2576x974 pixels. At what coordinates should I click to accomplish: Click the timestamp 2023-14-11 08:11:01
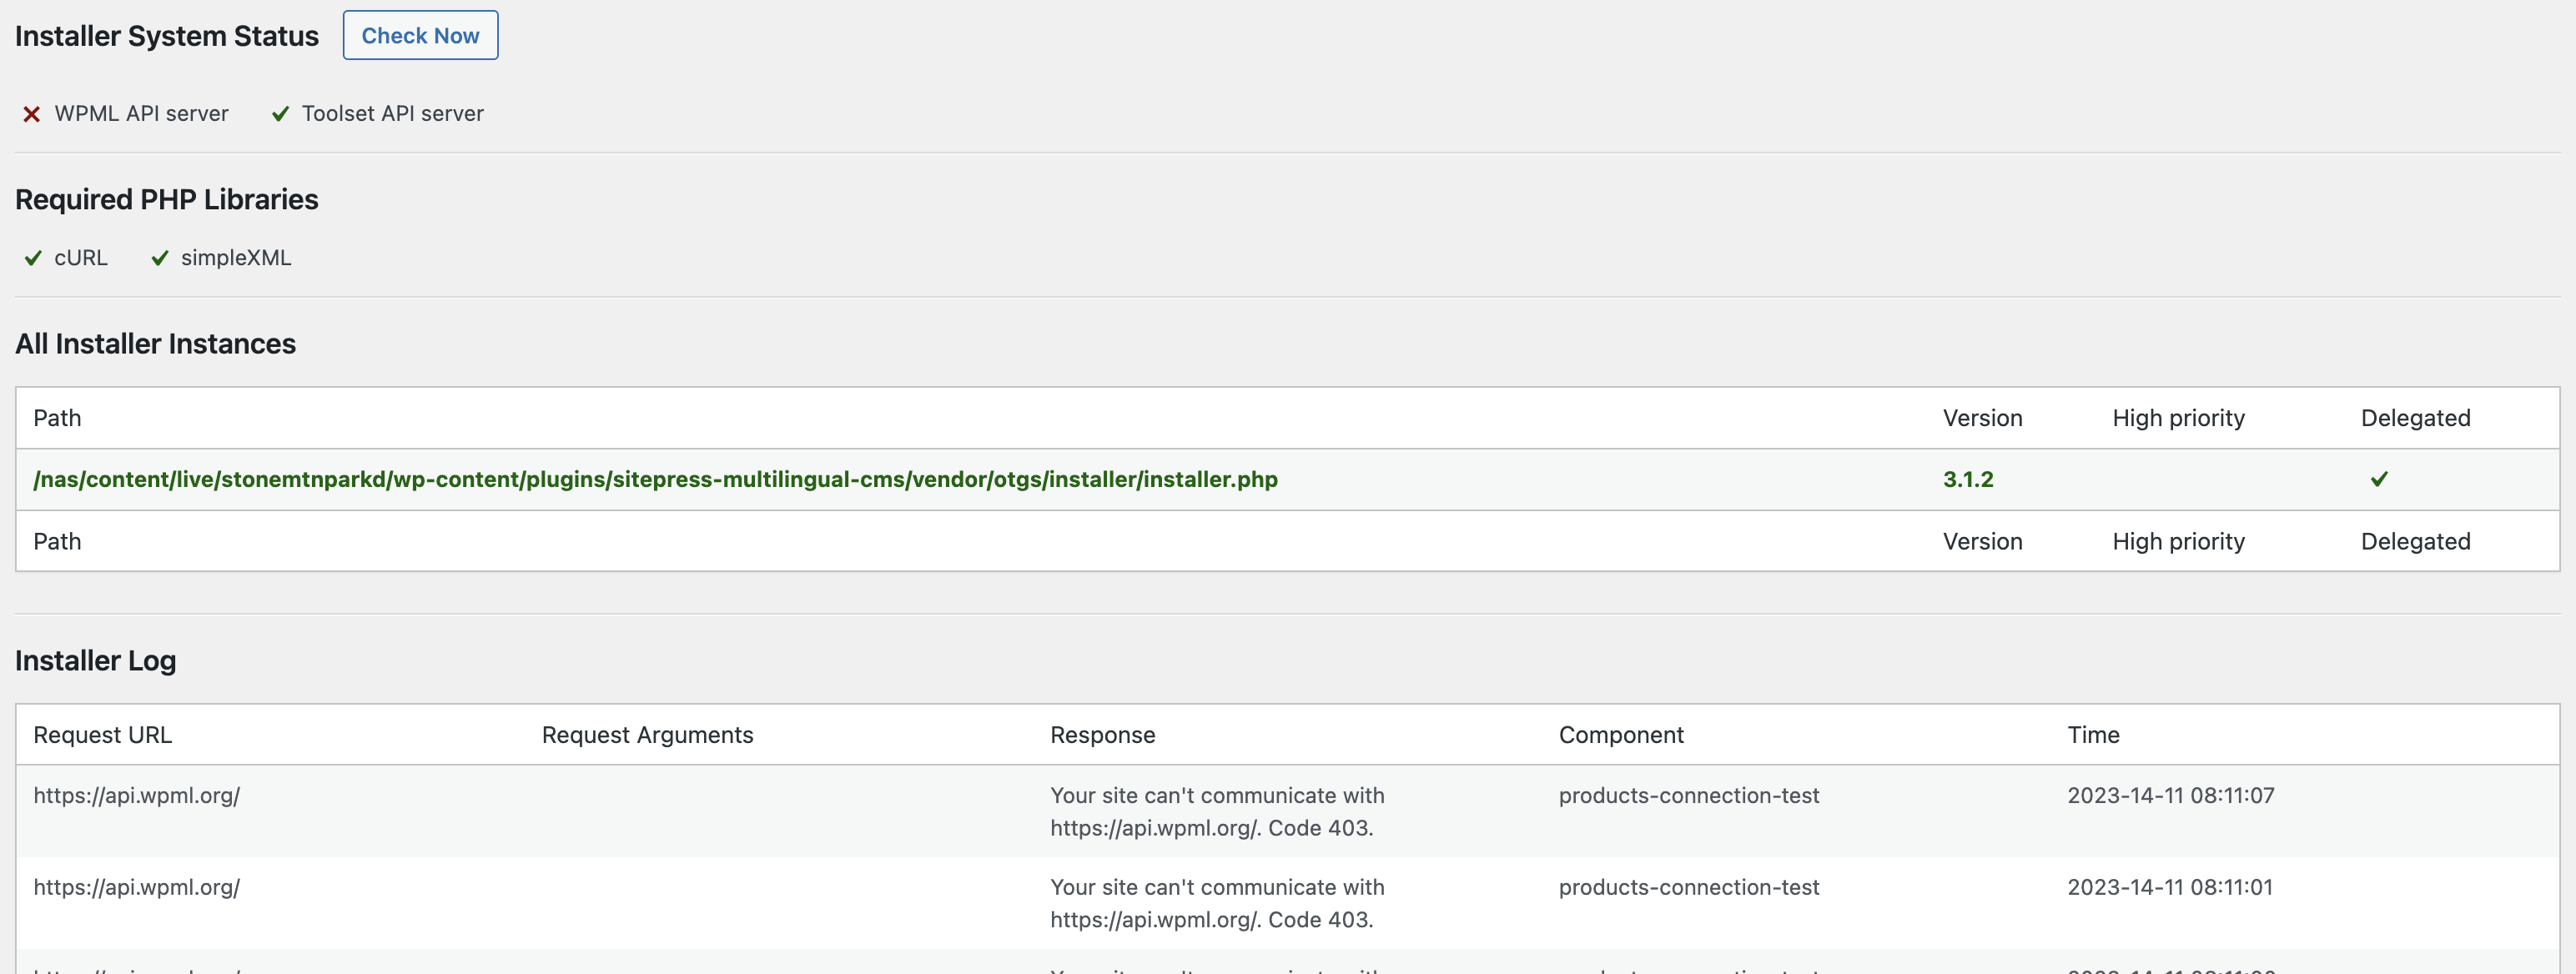click(2170, 887)
